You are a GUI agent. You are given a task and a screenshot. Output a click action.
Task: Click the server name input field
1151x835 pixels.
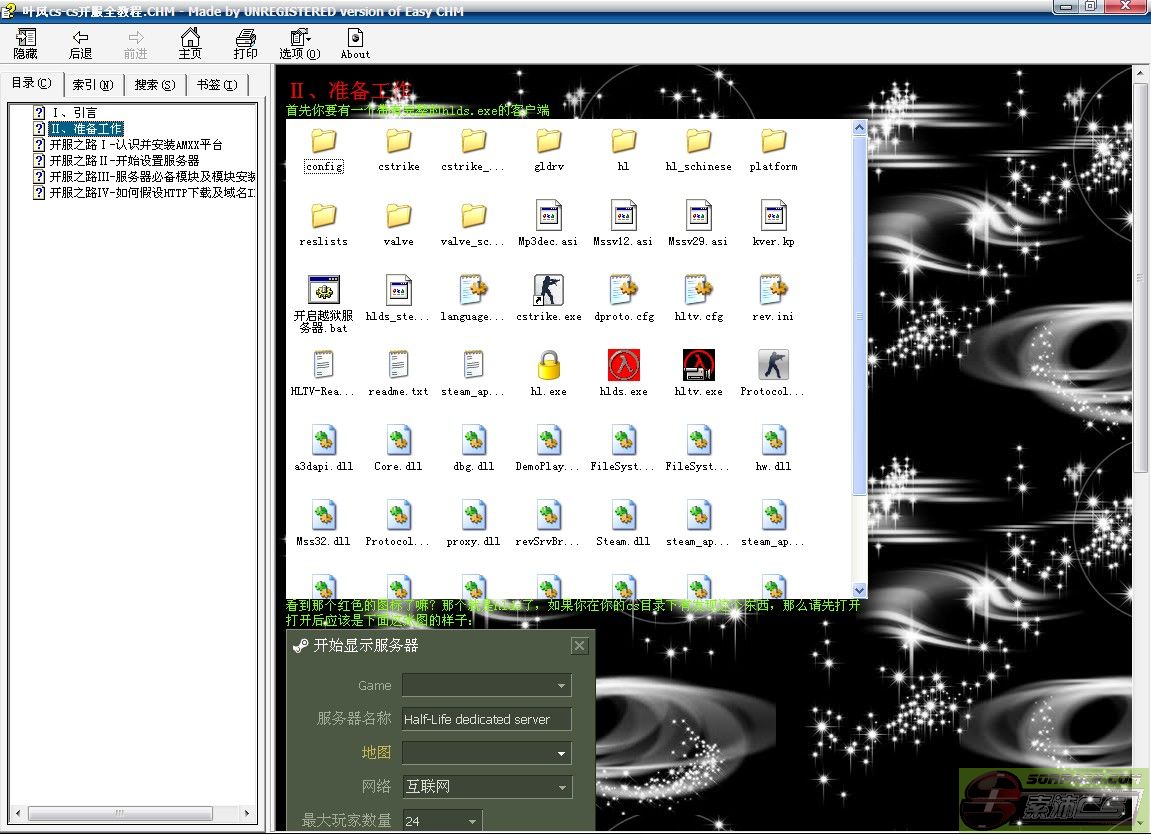click(x=486, y=719)
